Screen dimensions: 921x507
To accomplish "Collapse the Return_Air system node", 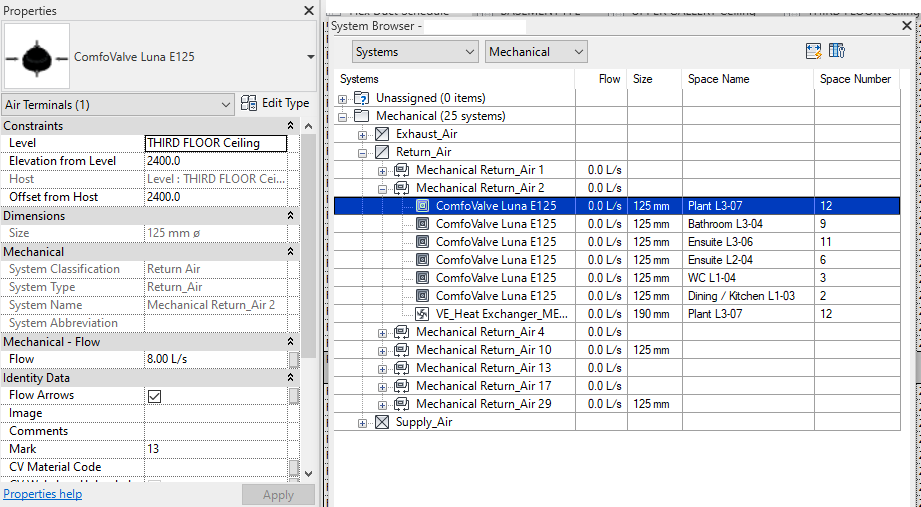I will click(x=362, y=153).
